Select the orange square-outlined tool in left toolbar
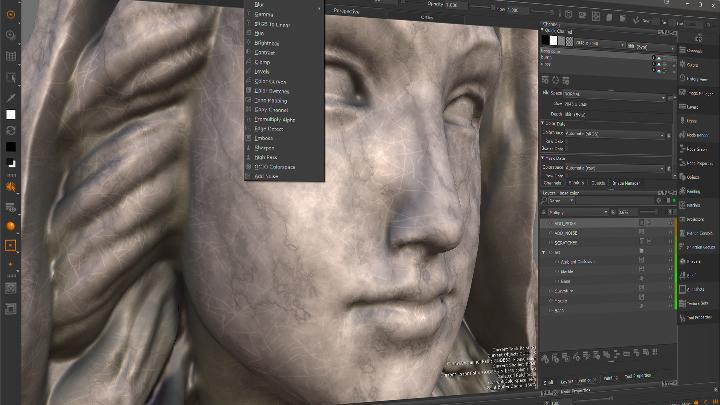This screenshot has height=405, width=720. pos(11,244)
